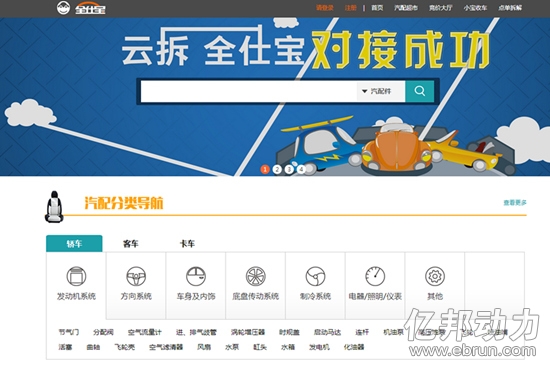Go to 首页 in top navigation
550x367 pixels.
(377, 8)
